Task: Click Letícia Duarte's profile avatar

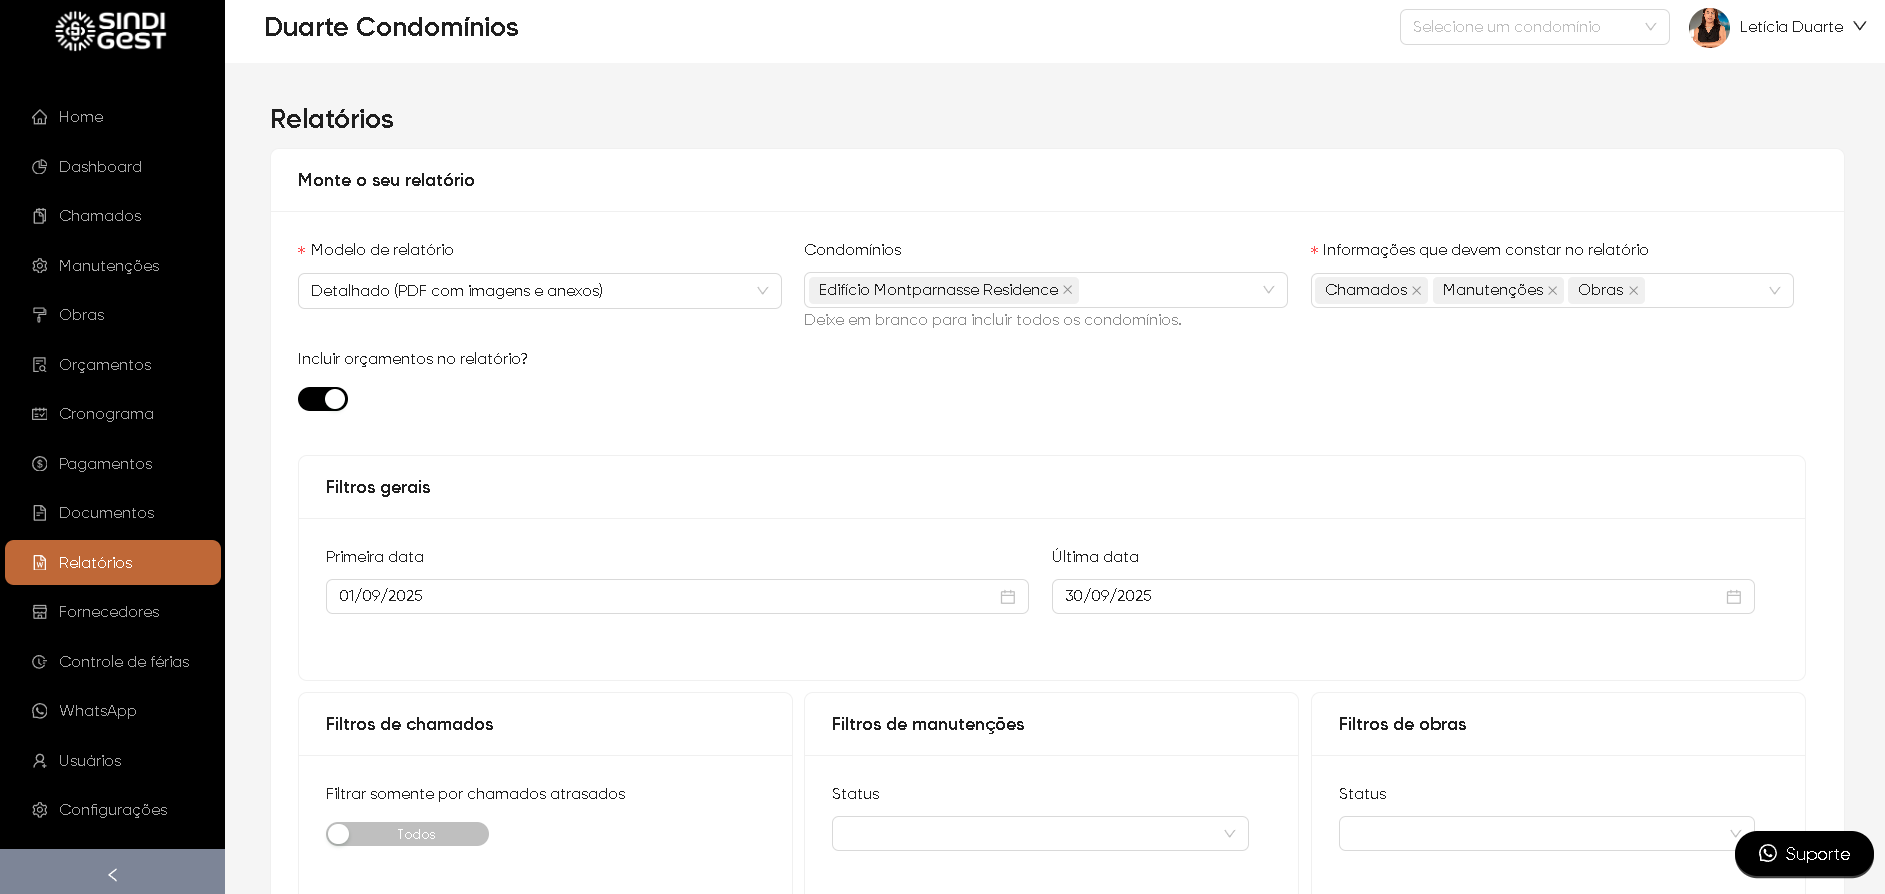Action: pyautogui.click(x=1709, y=27)
